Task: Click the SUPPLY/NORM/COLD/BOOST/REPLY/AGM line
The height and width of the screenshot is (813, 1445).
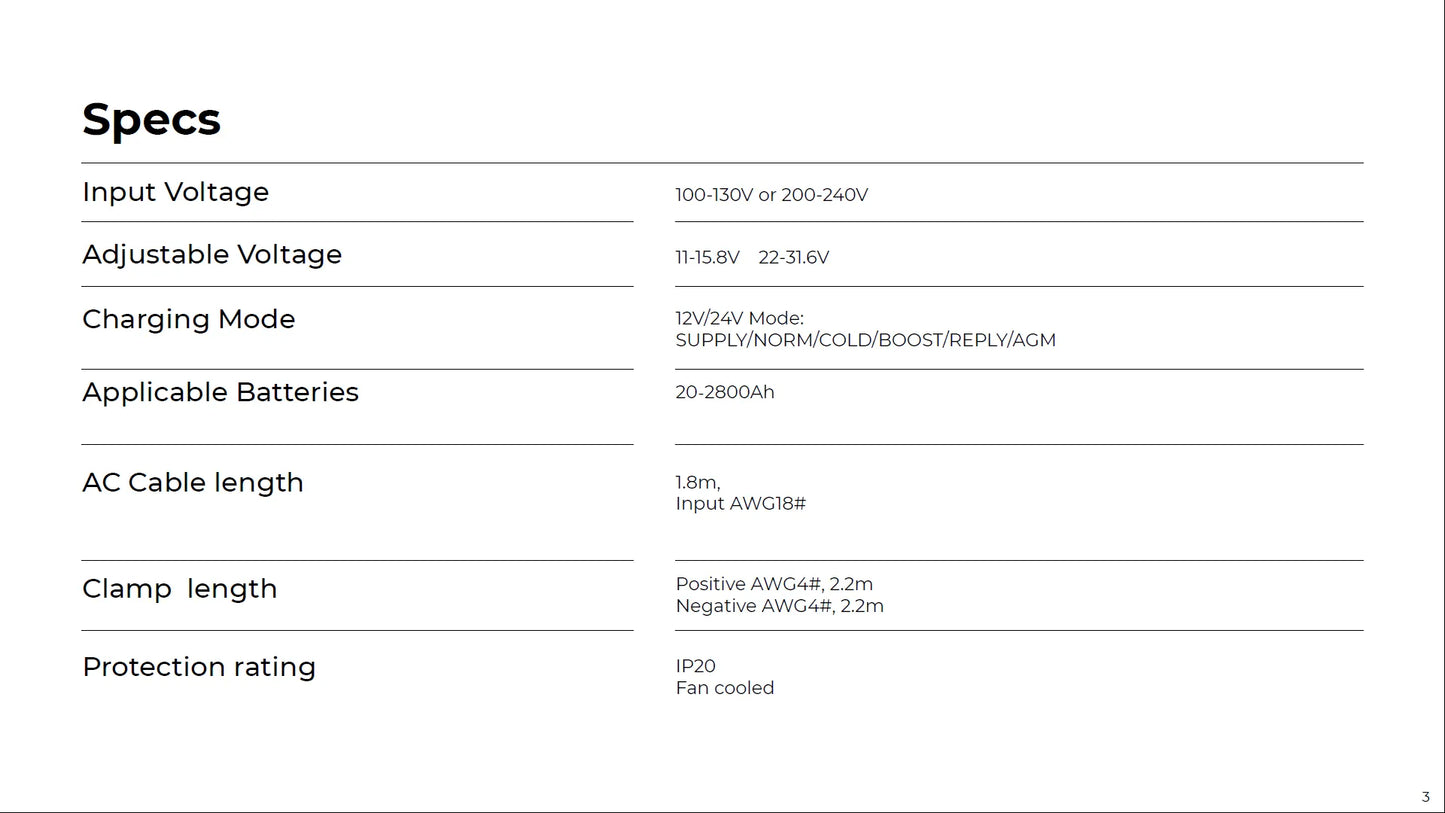Action: tap(865, 340)
